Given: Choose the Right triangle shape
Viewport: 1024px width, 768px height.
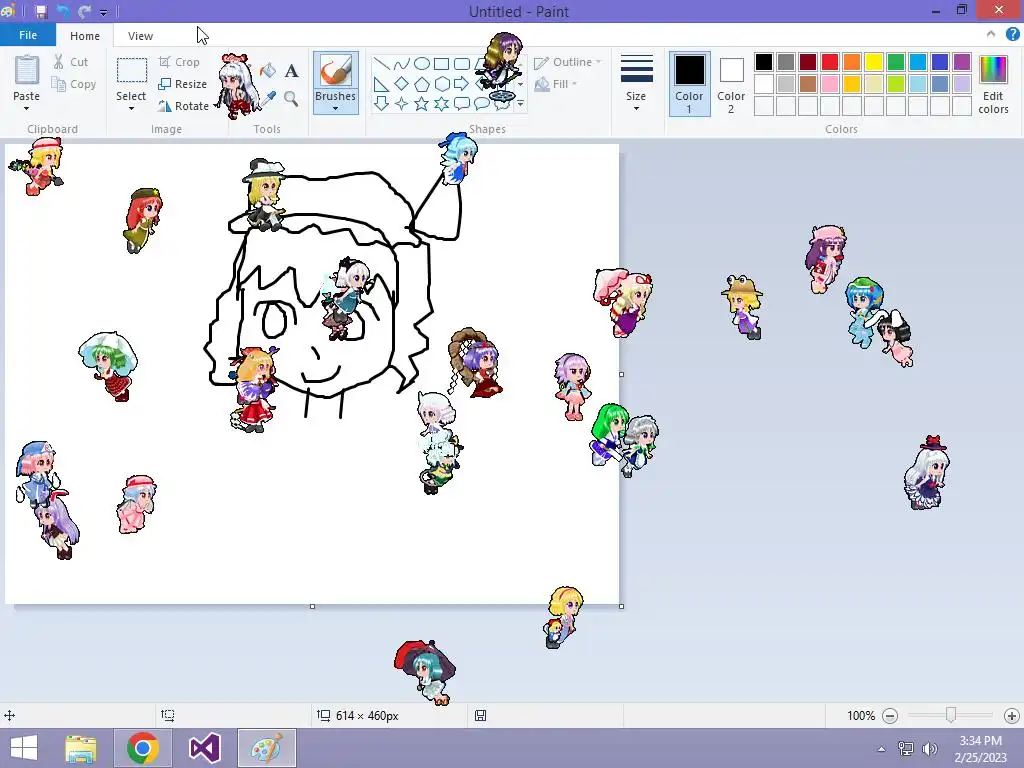Looking at the screenshot, I should [381, 84].
